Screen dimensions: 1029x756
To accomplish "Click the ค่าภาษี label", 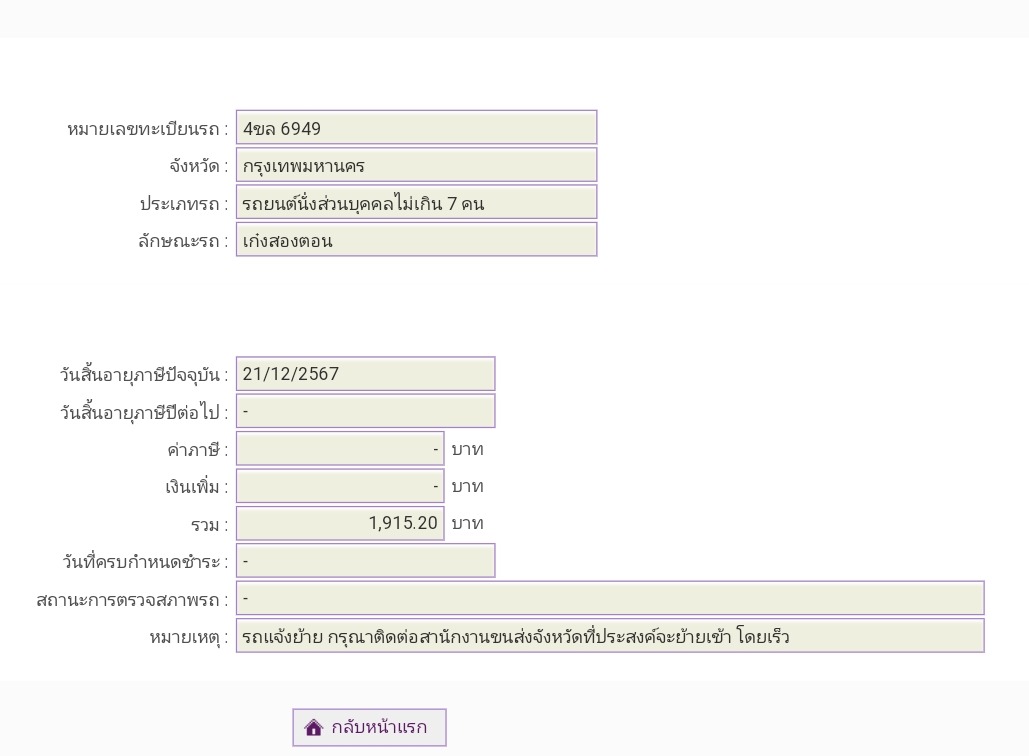I will pos(198,450).
